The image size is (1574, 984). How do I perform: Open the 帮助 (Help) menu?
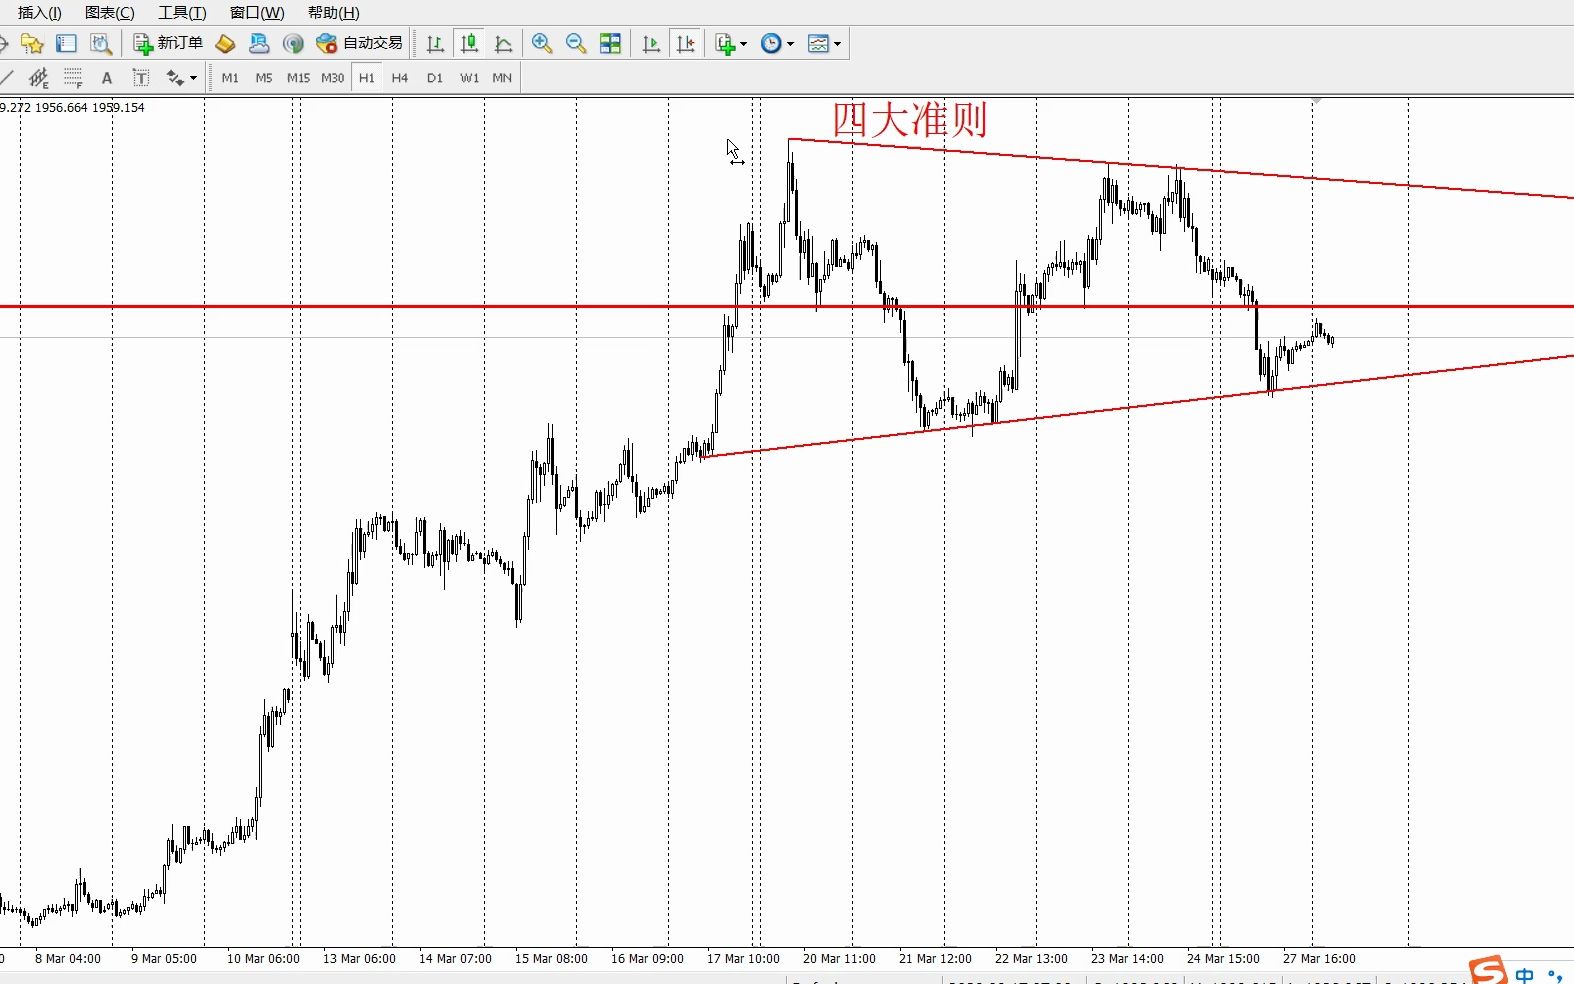[x=334, y=13]
